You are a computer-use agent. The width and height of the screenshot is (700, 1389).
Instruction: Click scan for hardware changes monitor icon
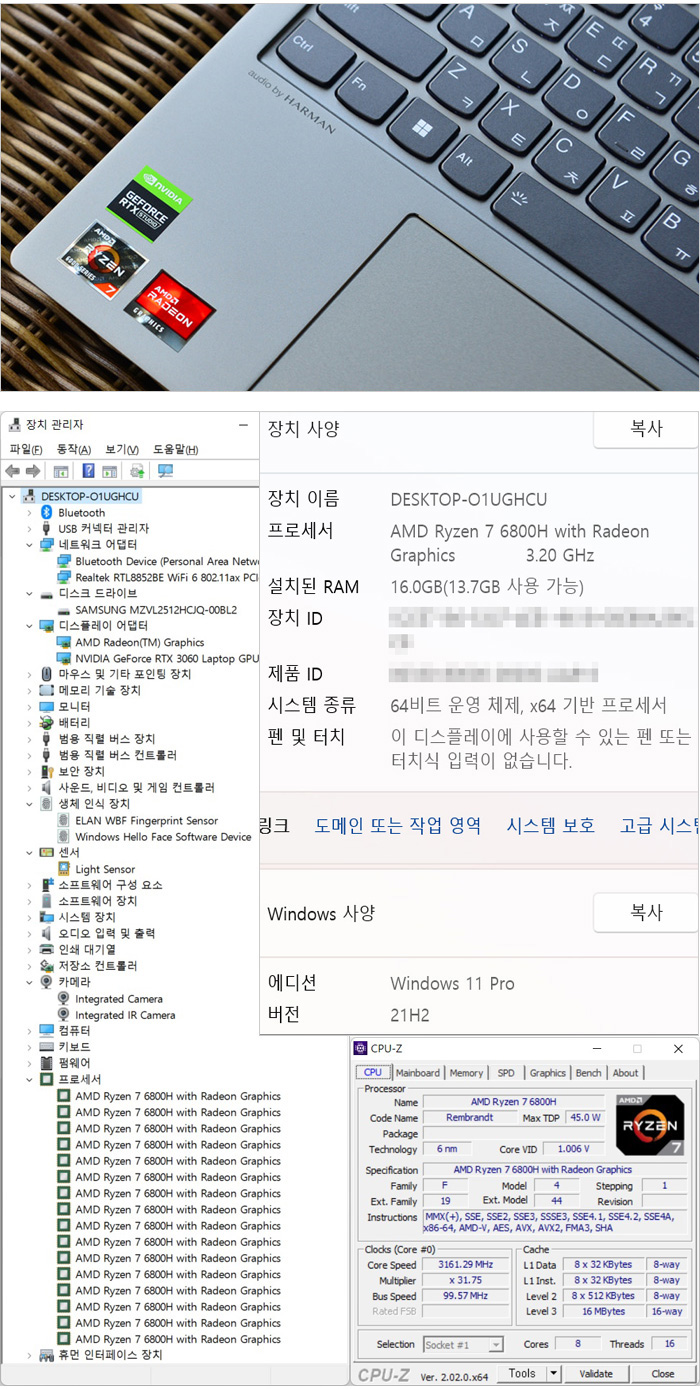(165, 471)
